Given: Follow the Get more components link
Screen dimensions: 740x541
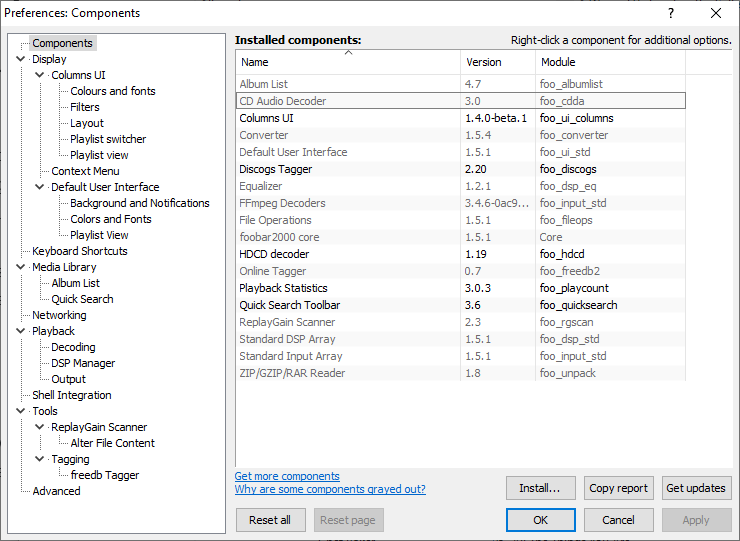Looking at the screenshot, I should 287,476.
